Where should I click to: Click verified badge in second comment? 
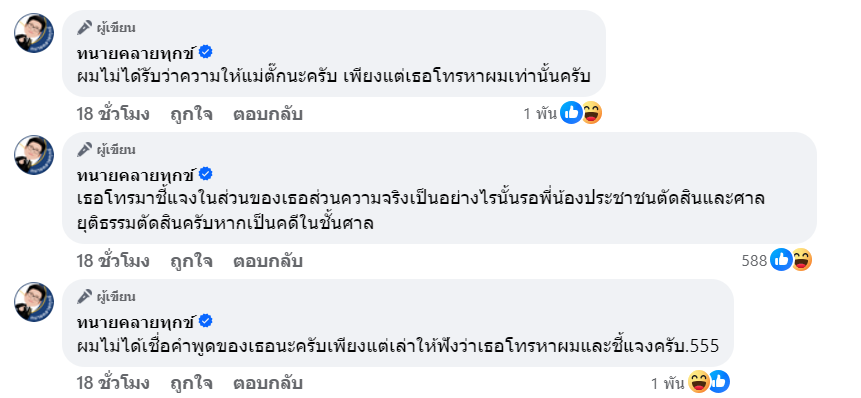pos(205,174)
